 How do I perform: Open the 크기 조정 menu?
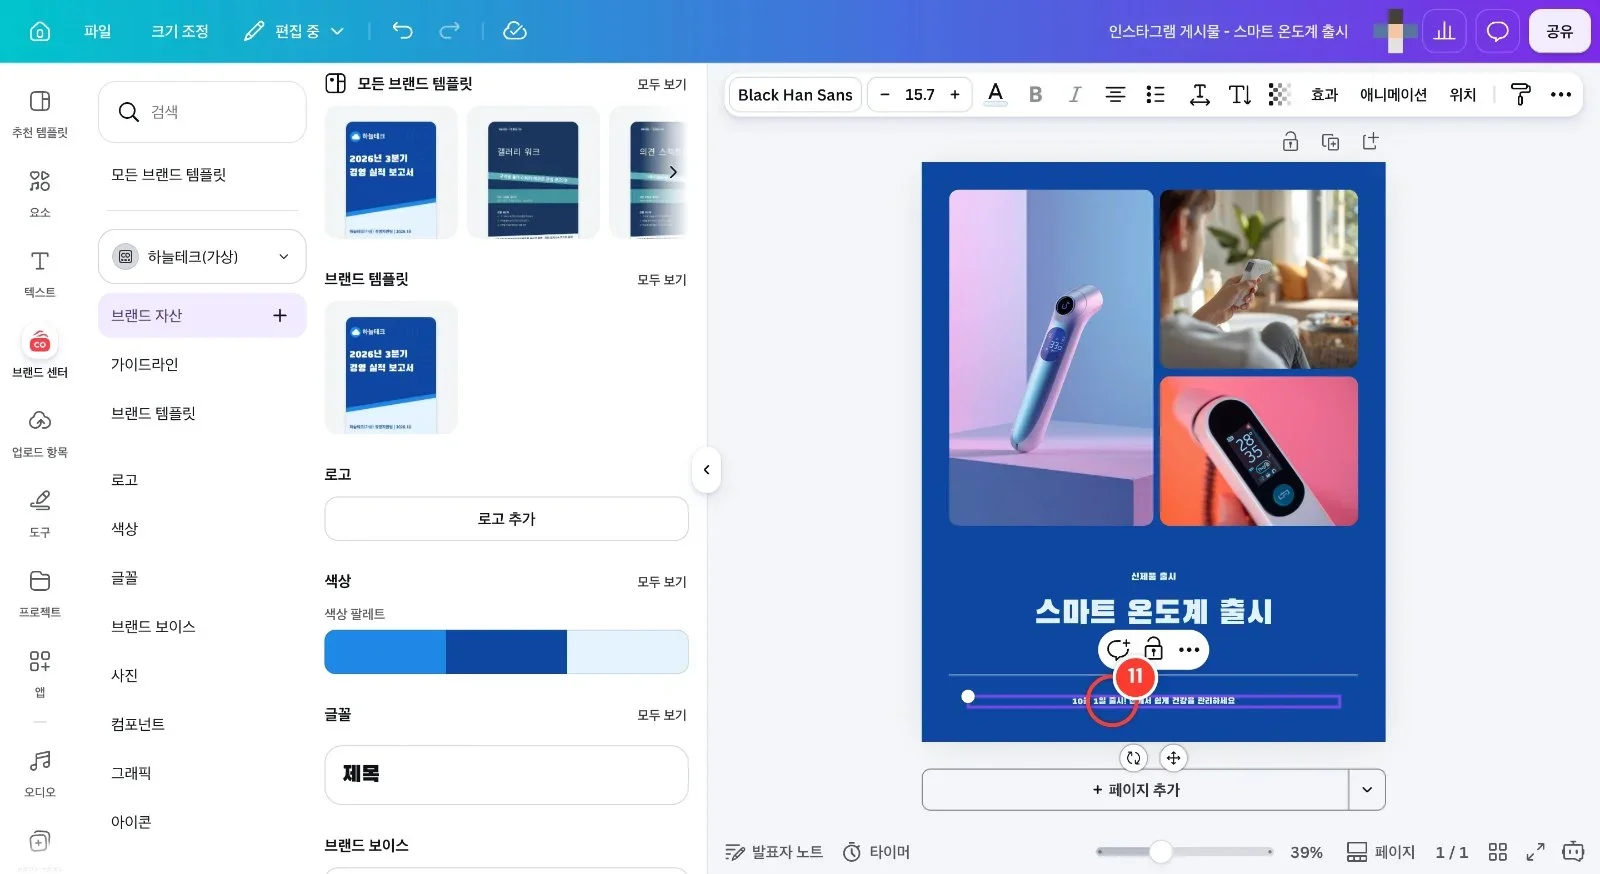pyautogui.click(x=180, y=31)
